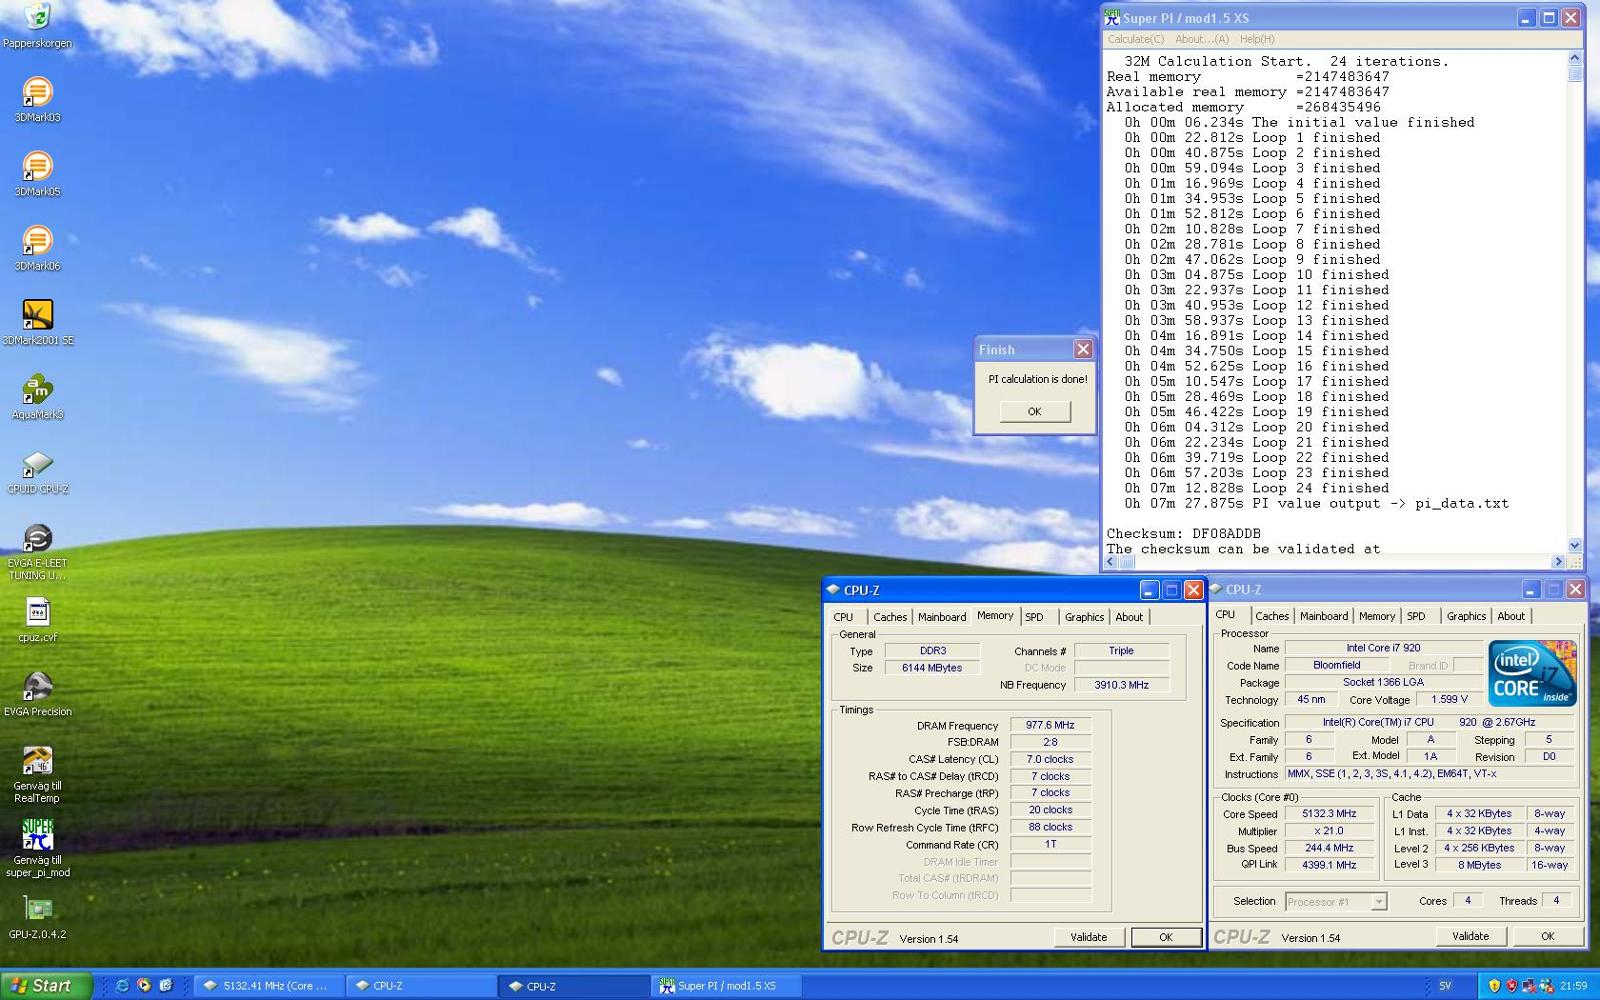This screenshot has width=1600, height=1000.
Task: Switch to Graphics tab in Memory CPU-Z window
Action: pyautogui.click(x=1084, y=617)
